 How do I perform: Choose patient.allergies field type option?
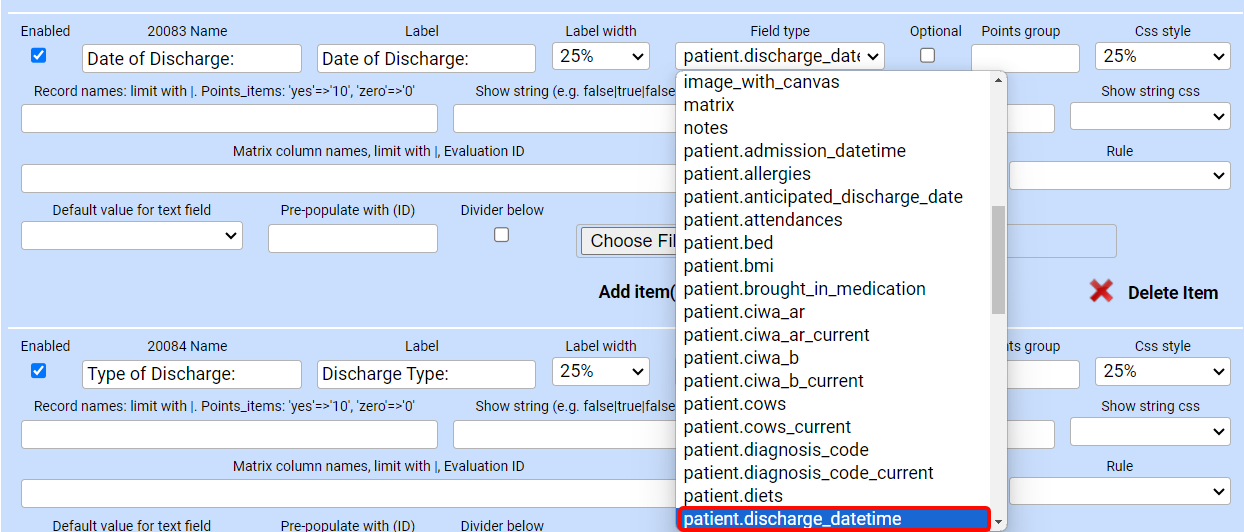coord(747,174)
